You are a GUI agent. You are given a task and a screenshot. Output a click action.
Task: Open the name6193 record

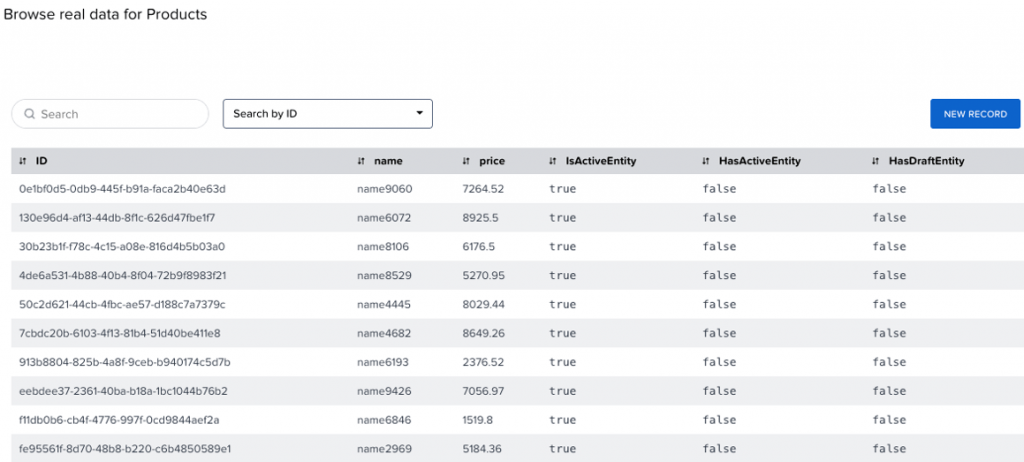[x=517, y=362]
